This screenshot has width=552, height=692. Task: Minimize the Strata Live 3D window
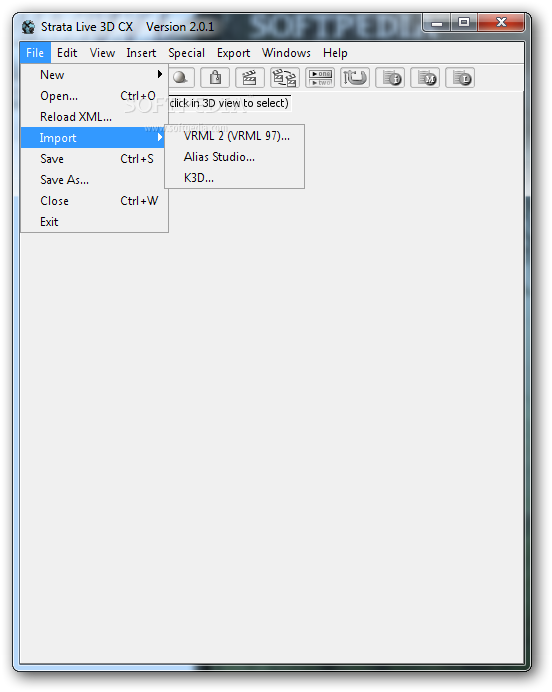(x=436, y=23)
